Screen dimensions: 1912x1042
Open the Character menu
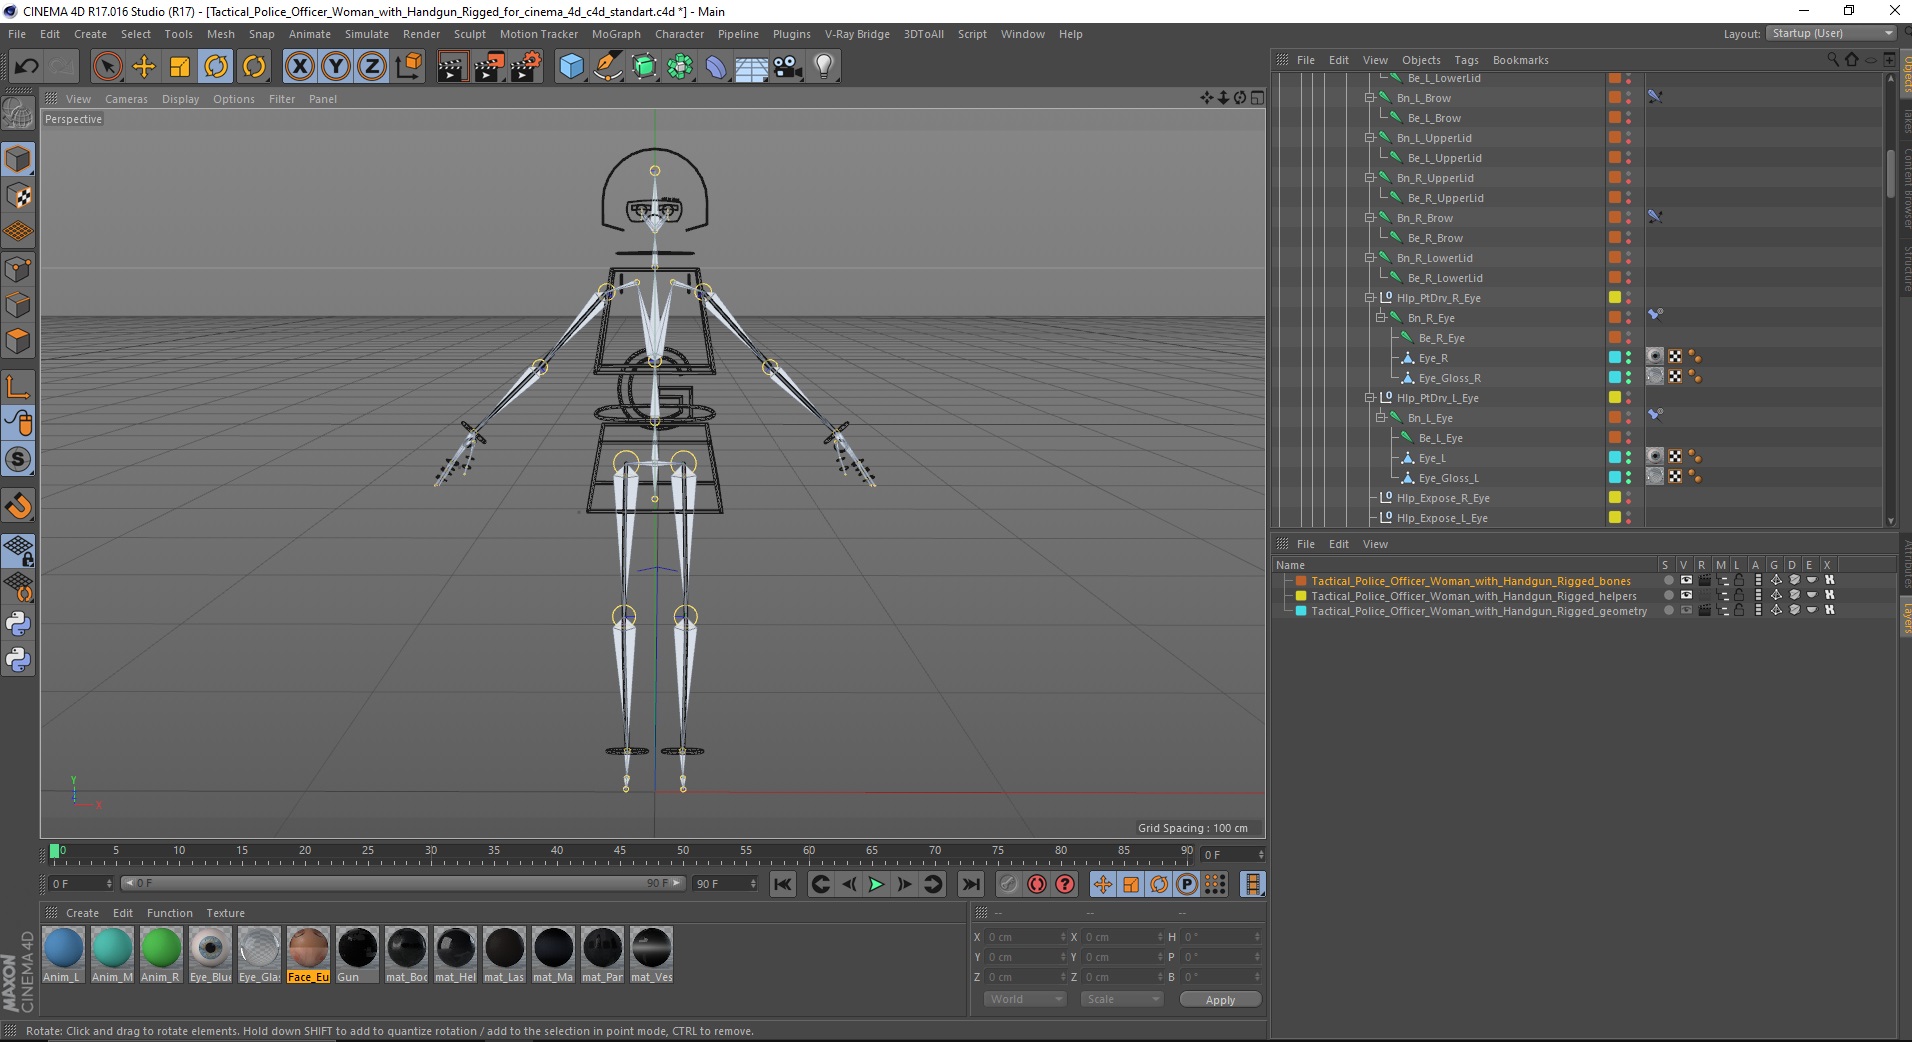[x=679, y=34]
